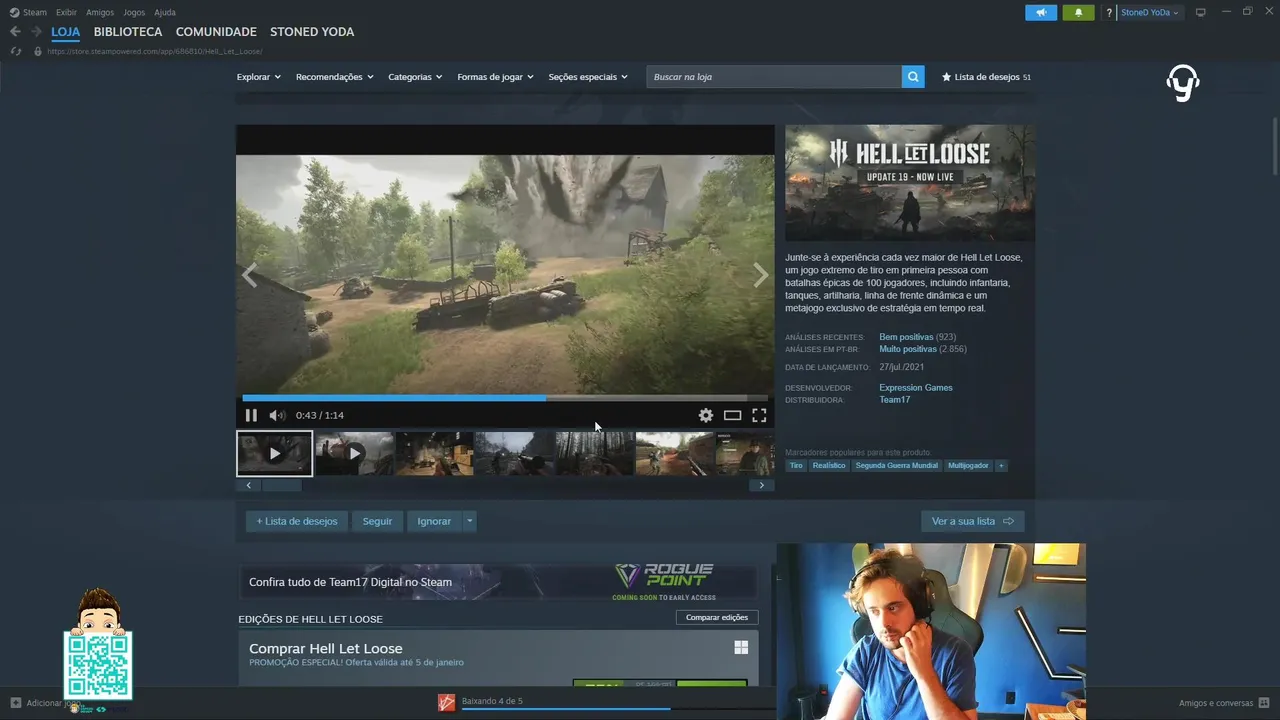This screenshot has height=720, width=1280.
Task: Click the Ignorar button
Action: [434, 521]
